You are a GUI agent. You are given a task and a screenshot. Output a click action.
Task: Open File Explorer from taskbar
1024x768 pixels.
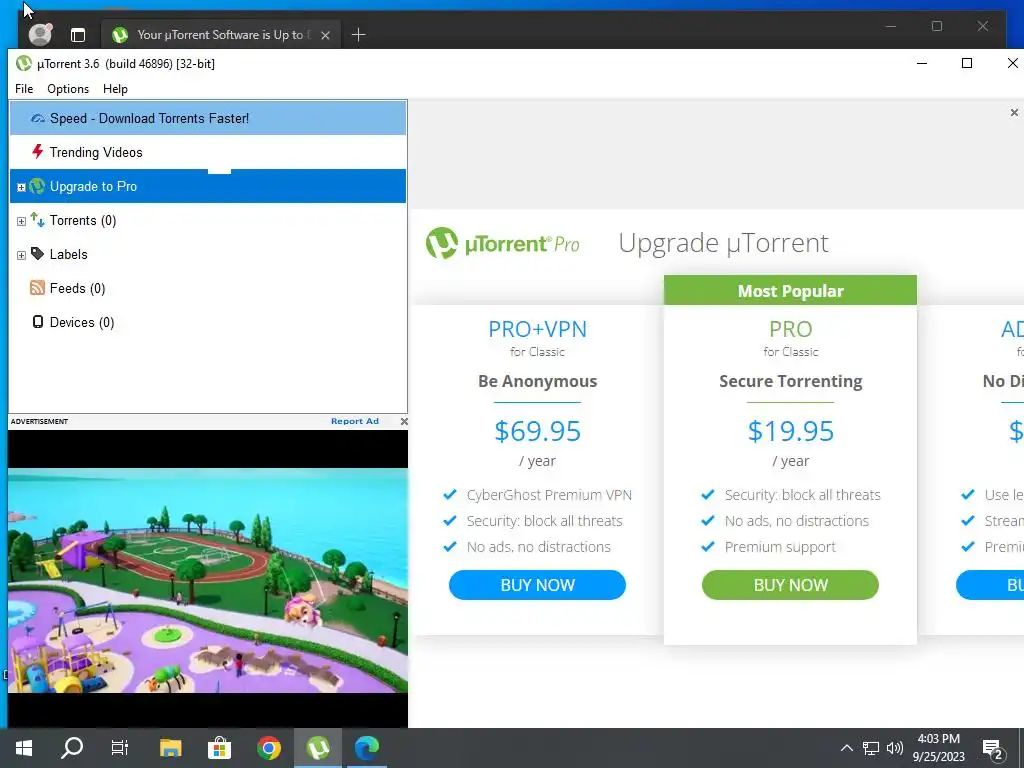pos(170,748)
